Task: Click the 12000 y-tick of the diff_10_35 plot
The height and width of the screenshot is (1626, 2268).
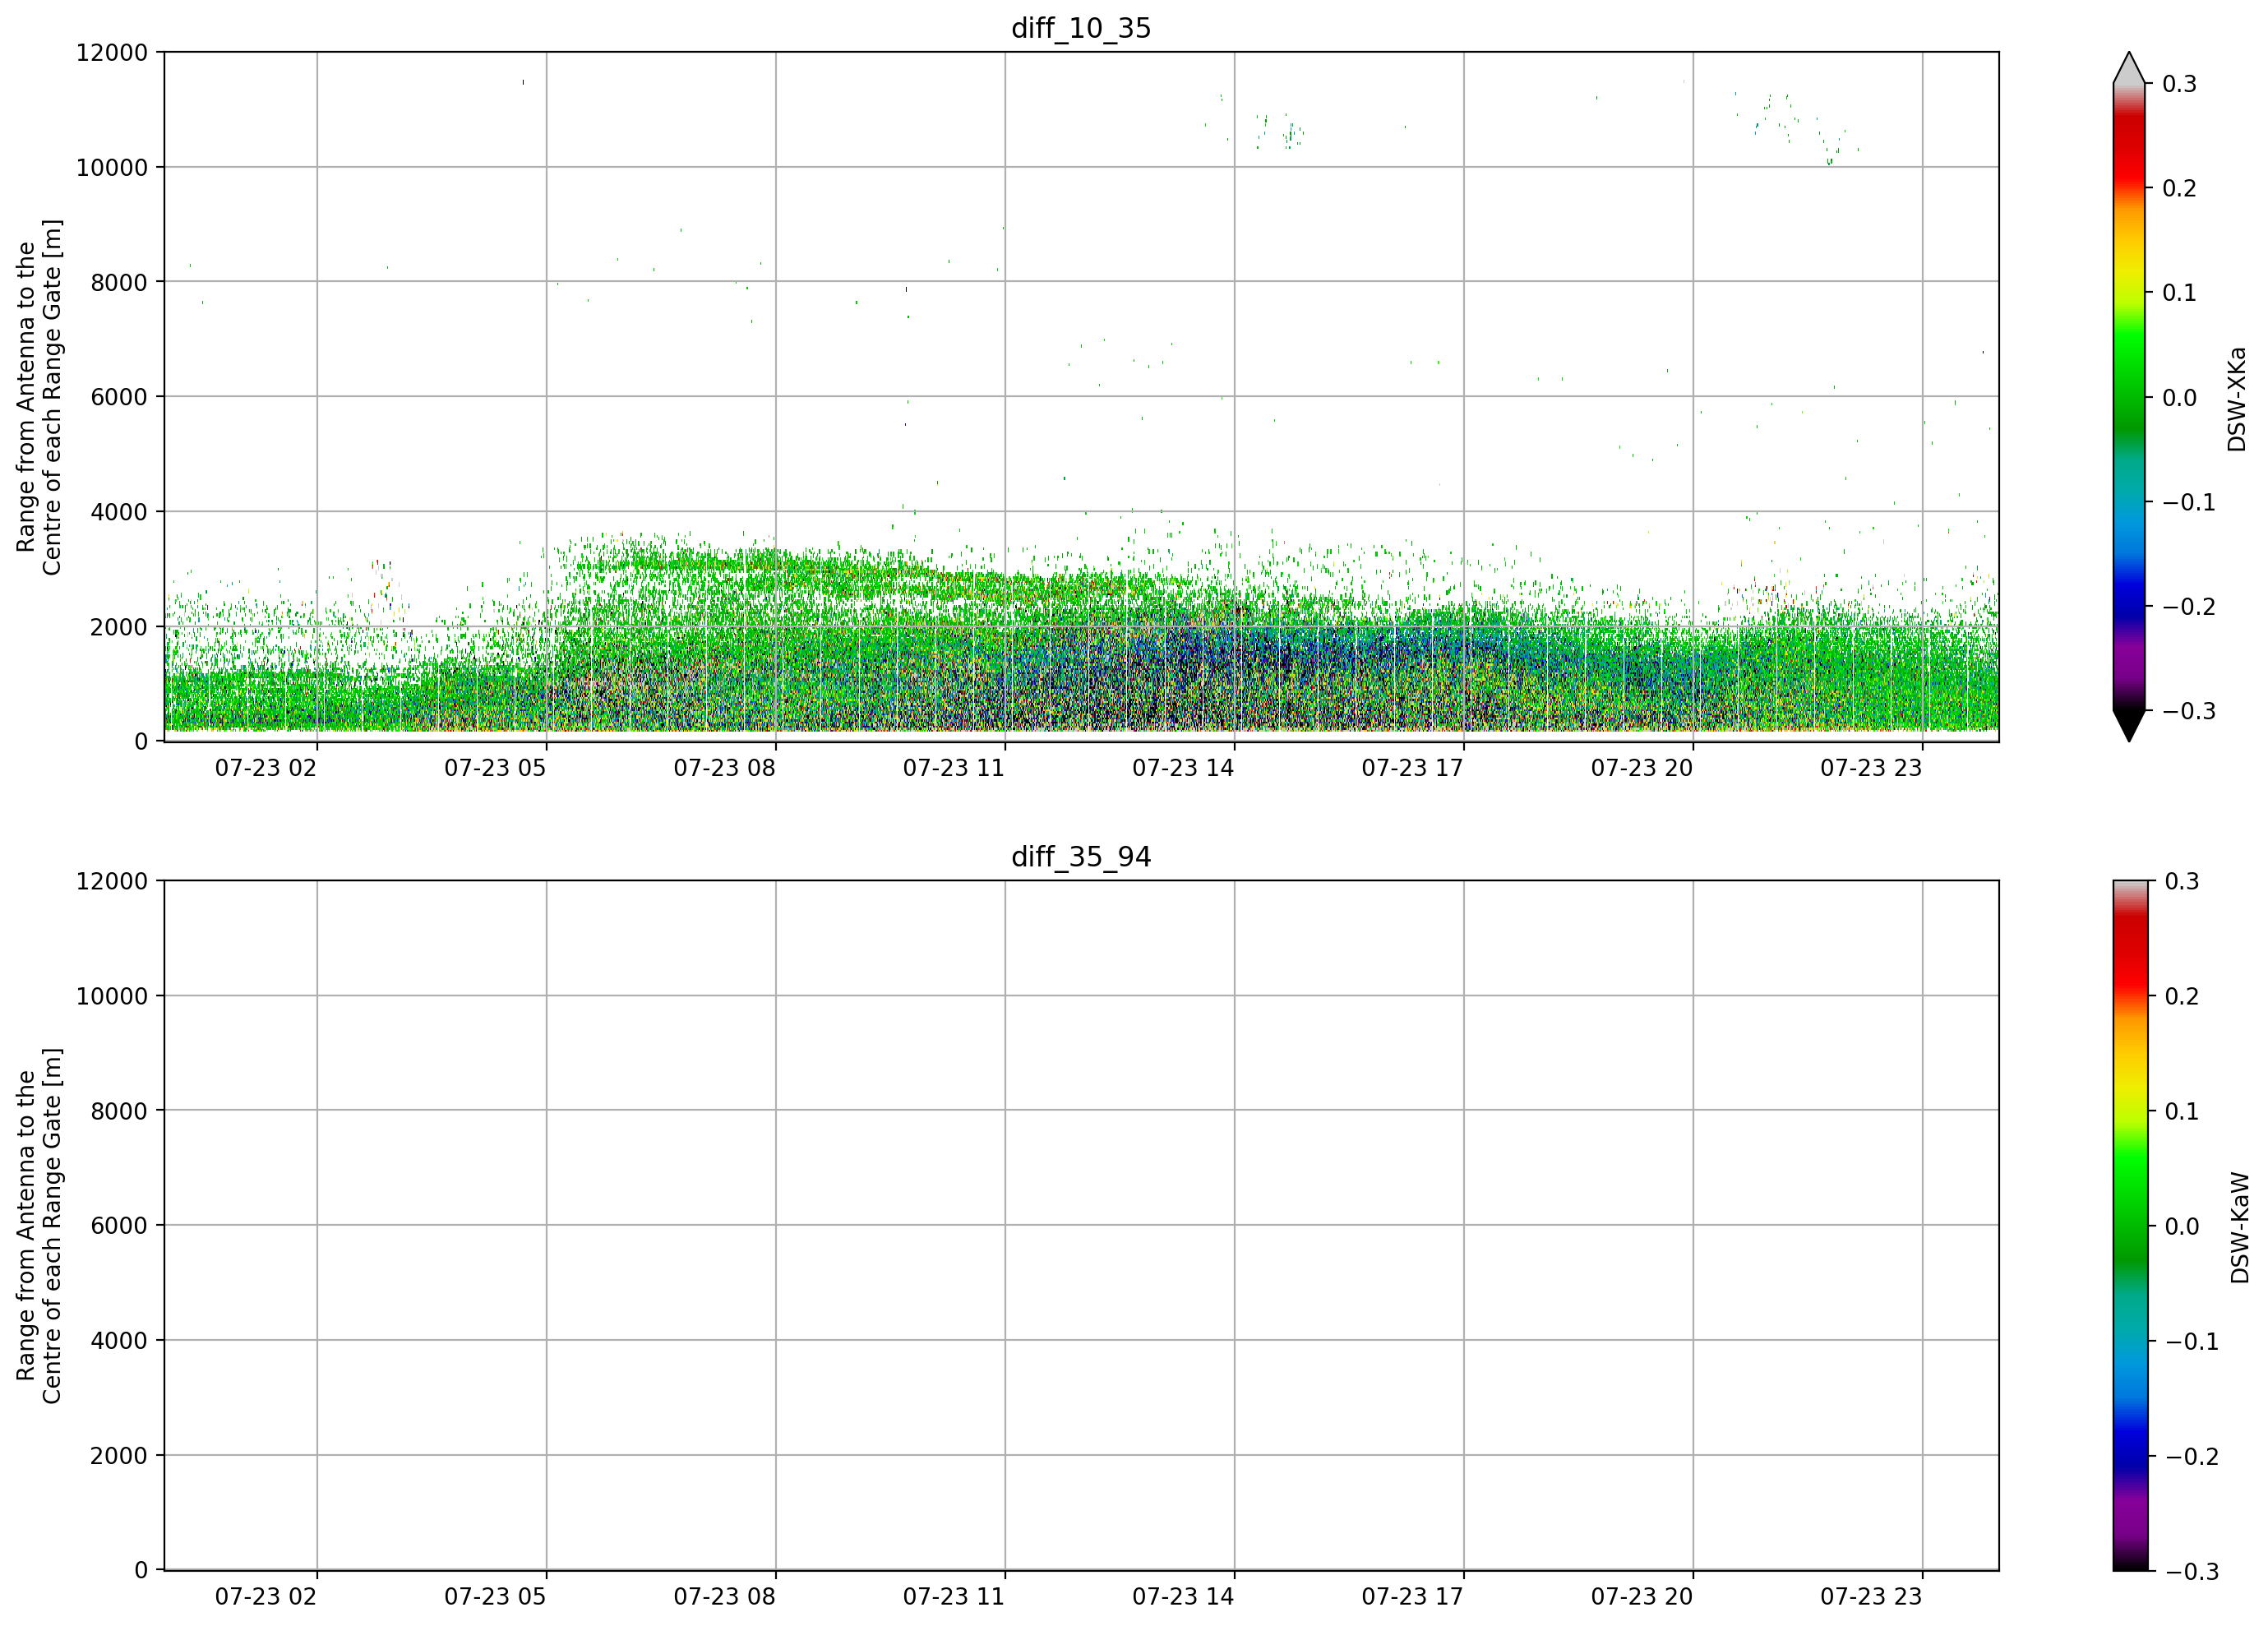Action: coord(112,53)
